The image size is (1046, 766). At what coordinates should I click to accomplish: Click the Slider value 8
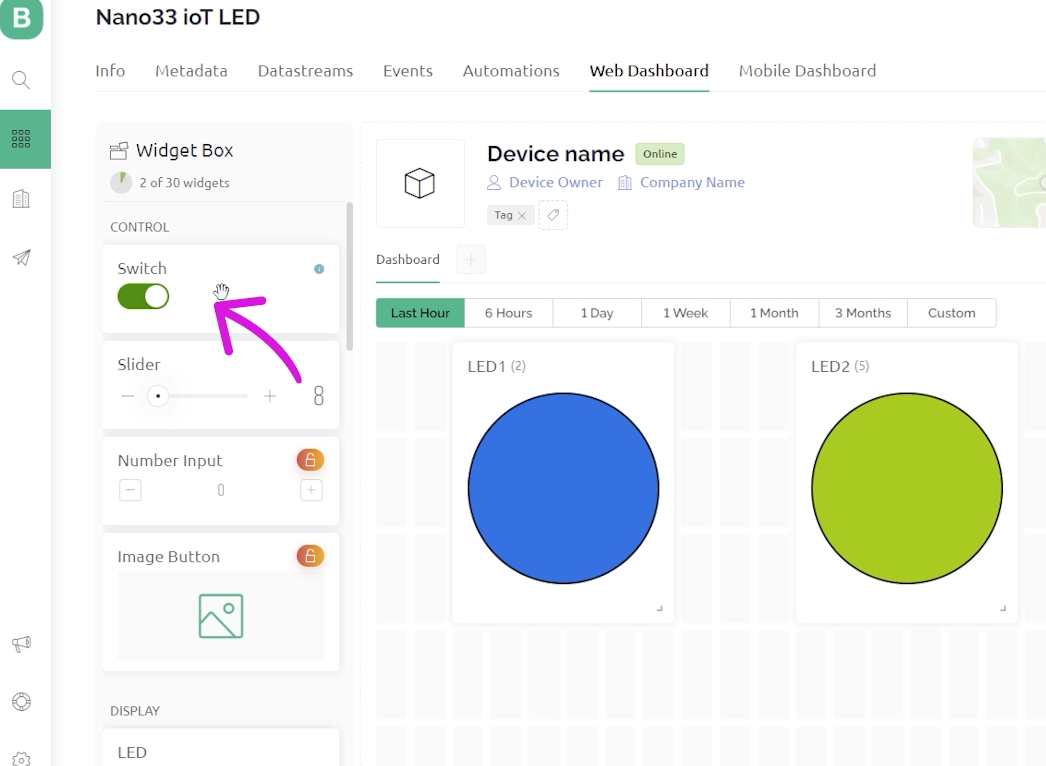point(319,396)
